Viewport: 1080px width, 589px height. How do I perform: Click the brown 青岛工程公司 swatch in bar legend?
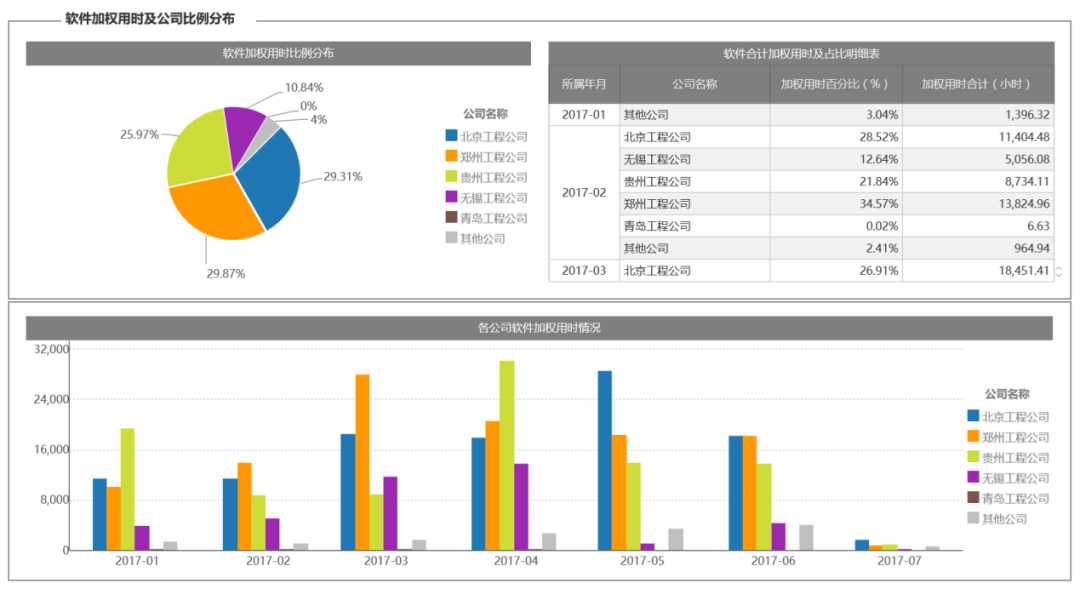coord(973,497)
